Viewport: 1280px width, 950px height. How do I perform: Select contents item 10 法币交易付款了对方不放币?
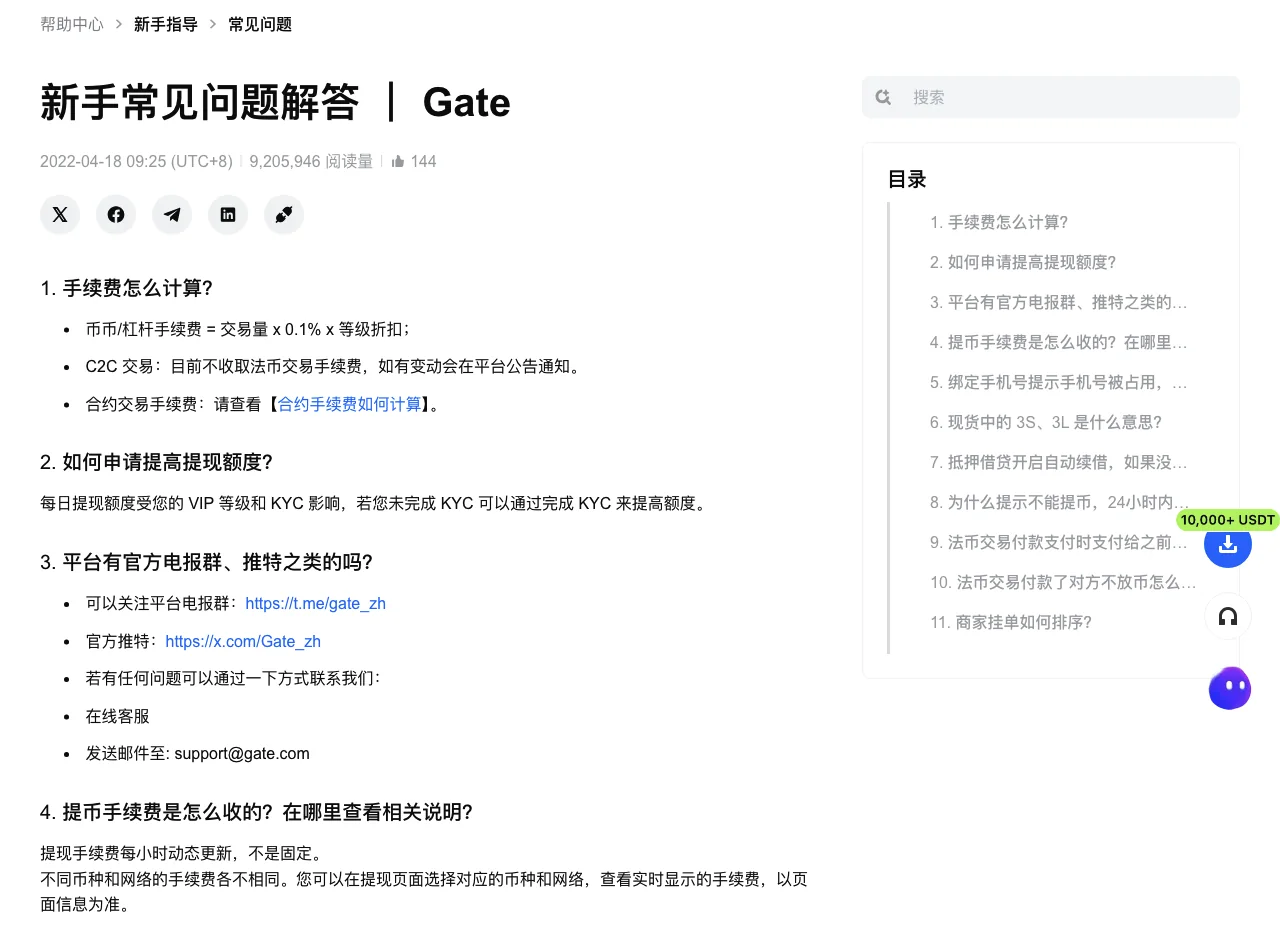[1063, 582]
